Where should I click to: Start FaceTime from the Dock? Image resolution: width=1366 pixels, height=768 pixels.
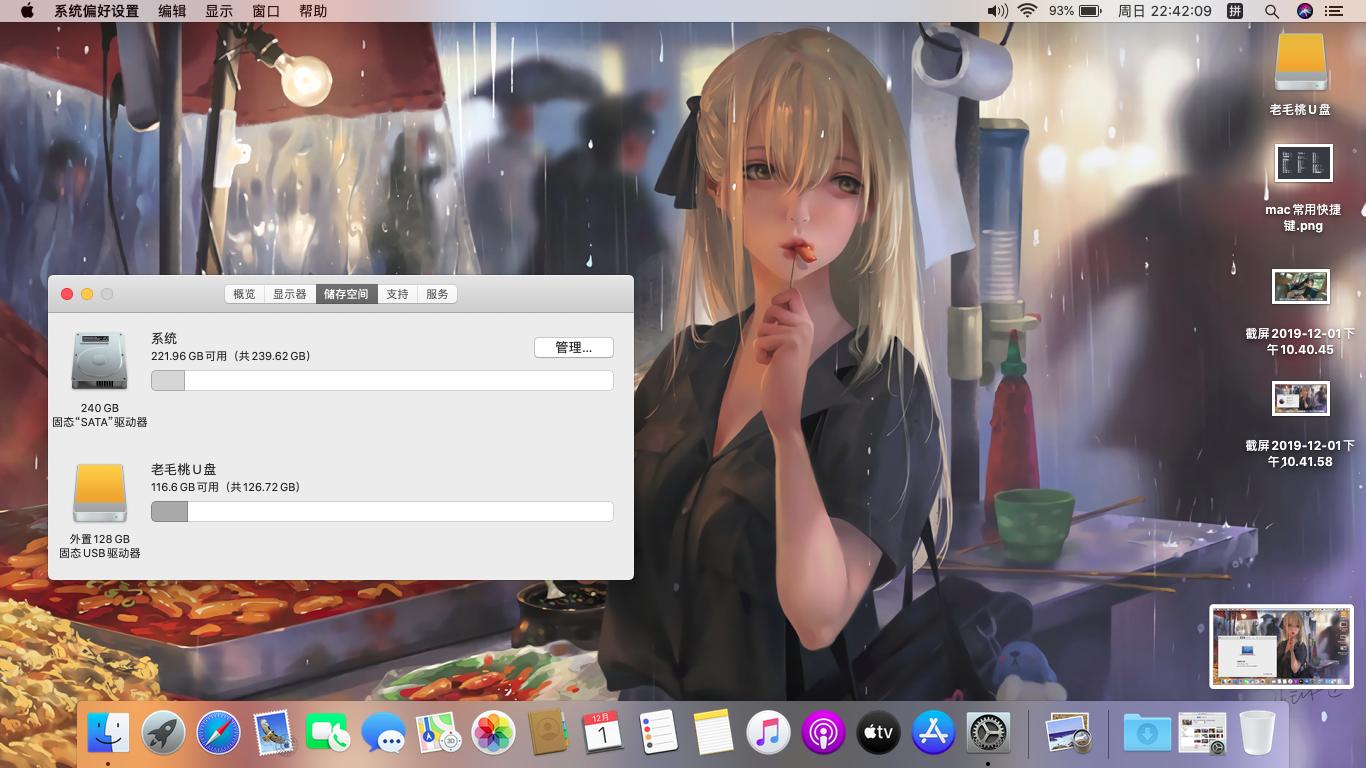click(x=328, y=733)
